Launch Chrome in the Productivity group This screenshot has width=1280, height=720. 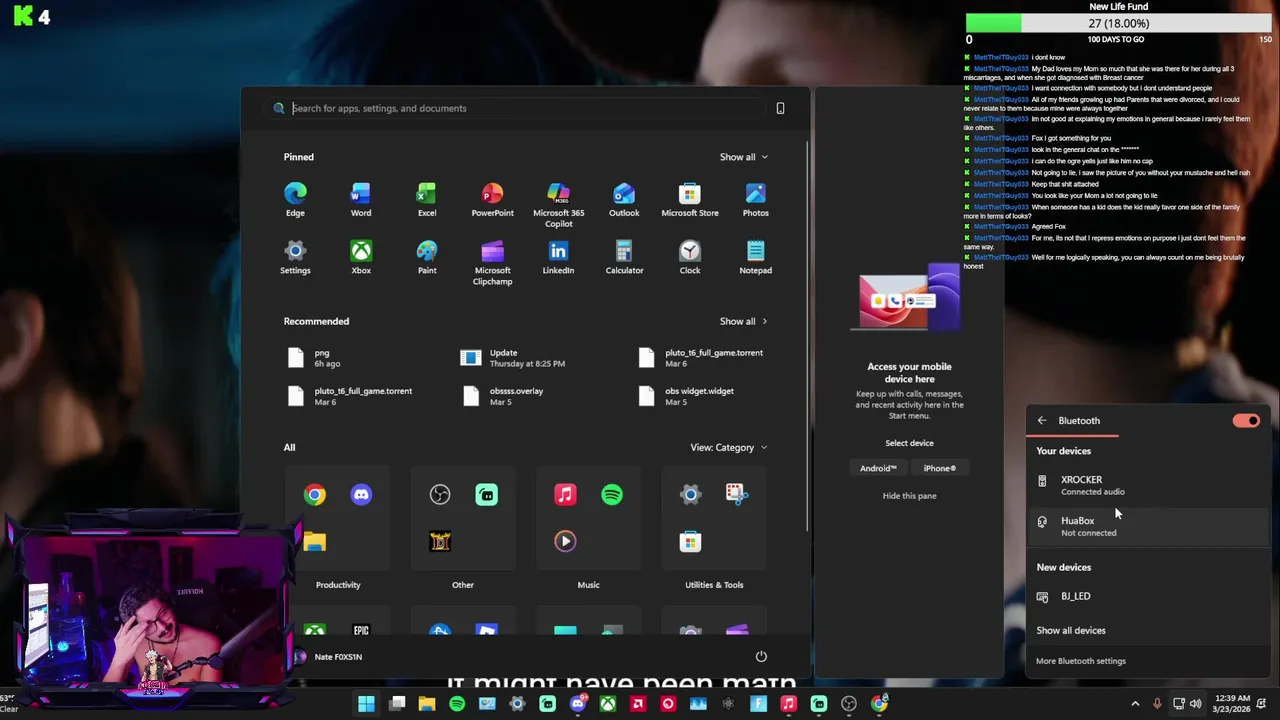[315, 495]
